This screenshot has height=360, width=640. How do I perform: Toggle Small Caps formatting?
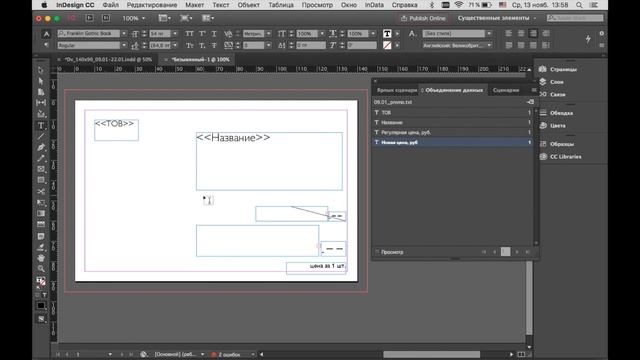(189, 45)
